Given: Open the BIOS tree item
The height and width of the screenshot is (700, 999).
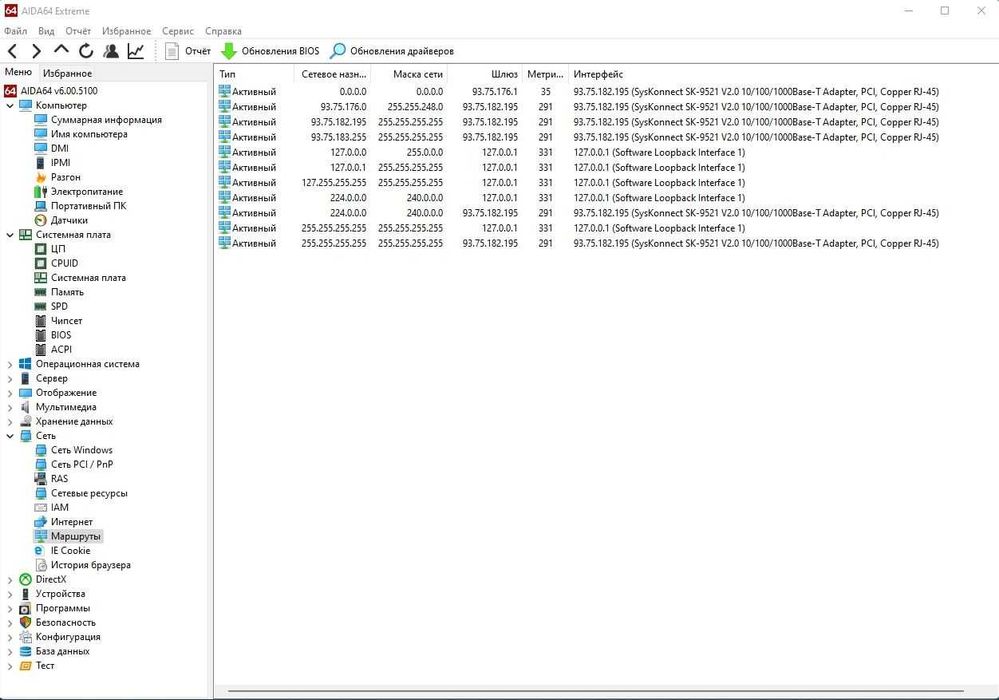Looking at the screenshot, I should (x=61, y=335).
